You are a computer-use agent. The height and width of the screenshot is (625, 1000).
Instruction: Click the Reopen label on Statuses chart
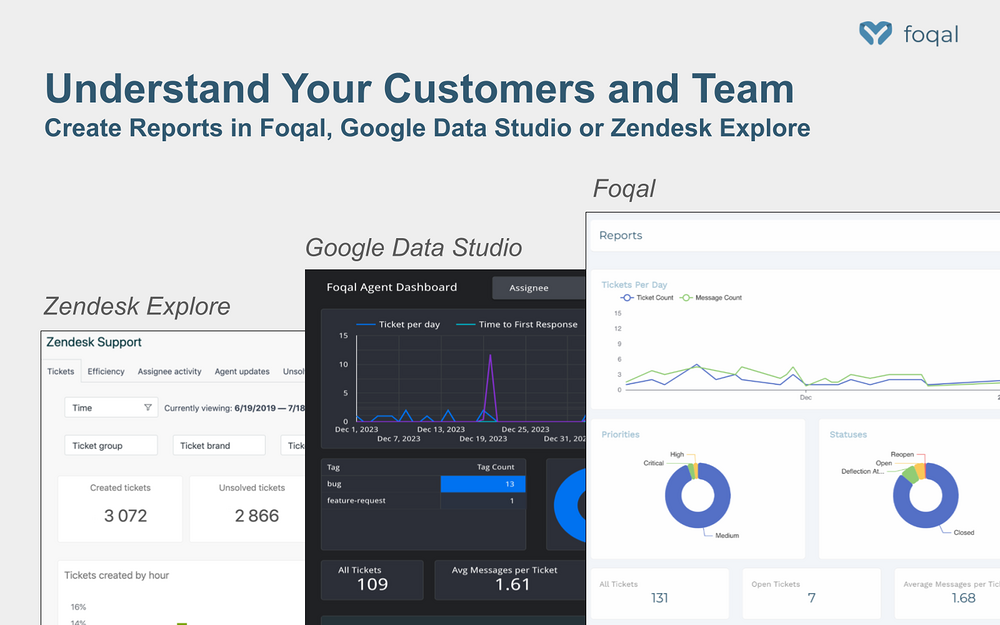pos(902,455)
